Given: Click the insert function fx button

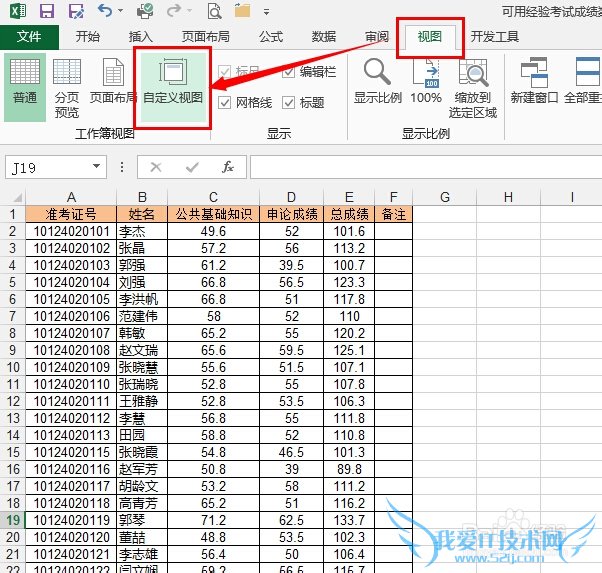Looking at the screenshot, I should pyautogui.click(x=228, y=167).
